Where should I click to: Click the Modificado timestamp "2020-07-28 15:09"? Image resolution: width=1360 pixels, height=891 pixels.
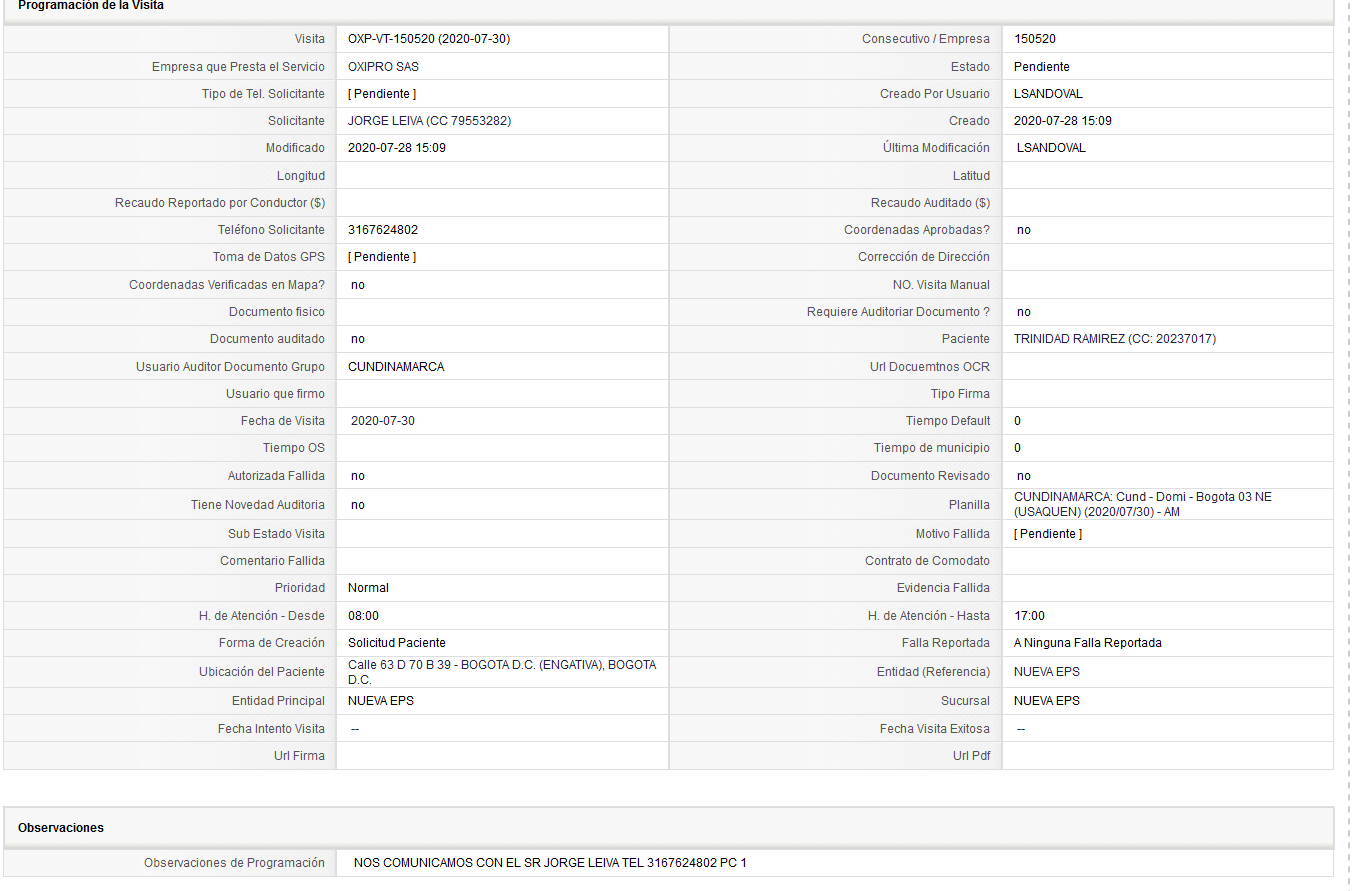[x=396, y=148]
